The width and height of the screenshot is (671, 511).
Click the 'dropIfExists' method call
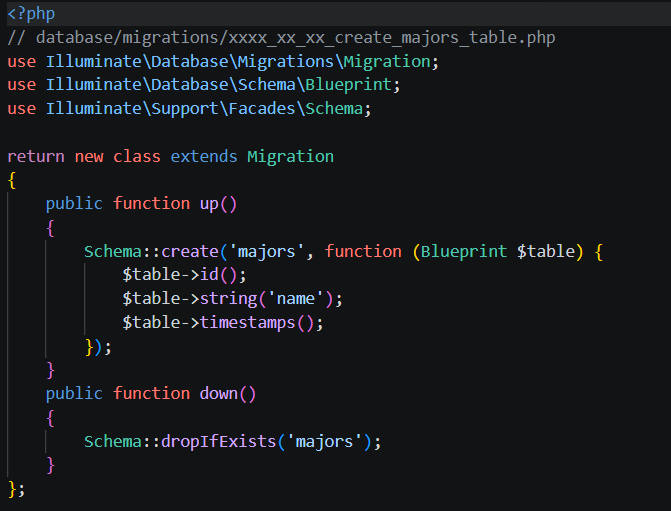(x=219, y=441)
